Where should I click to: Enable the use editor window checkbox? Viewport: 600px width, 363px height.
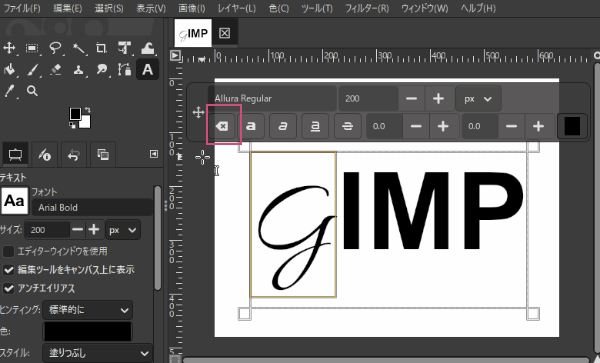pyautogui.click(x=8, y=251)
